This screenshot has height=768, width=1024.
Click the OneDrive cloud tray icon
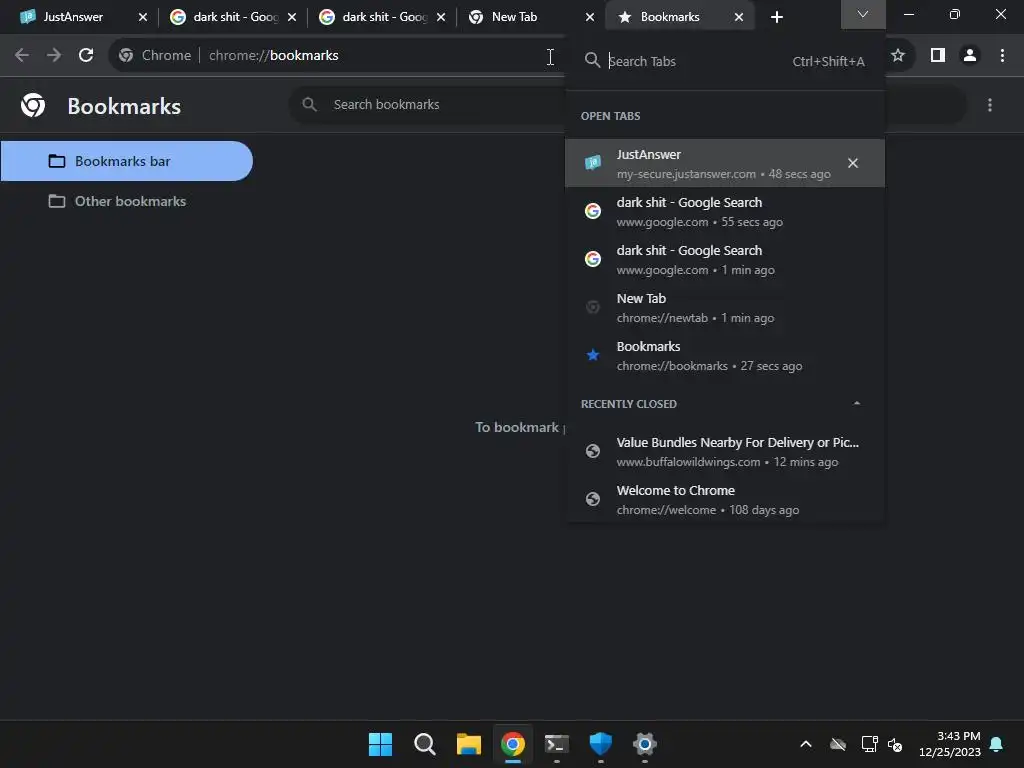838,744
